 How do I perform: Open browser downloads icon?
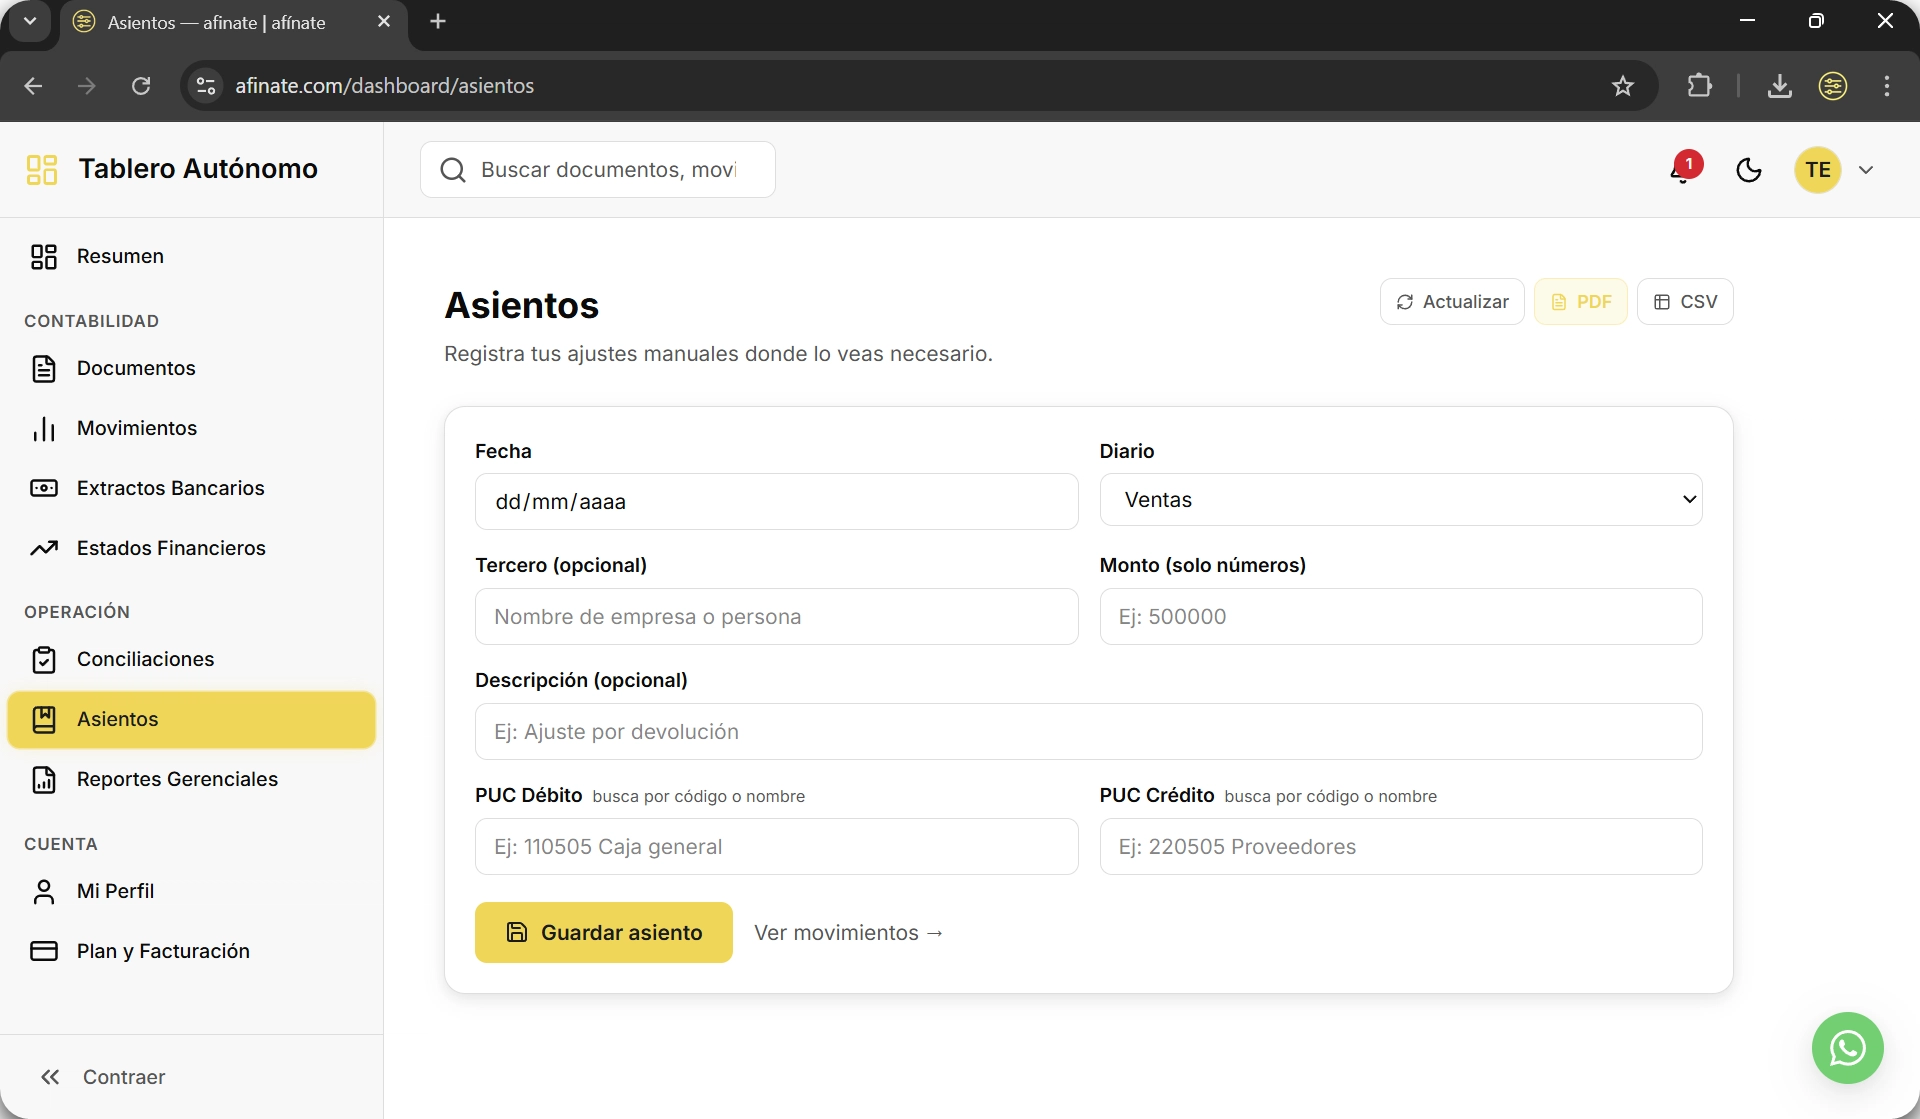pos(1779,86)
